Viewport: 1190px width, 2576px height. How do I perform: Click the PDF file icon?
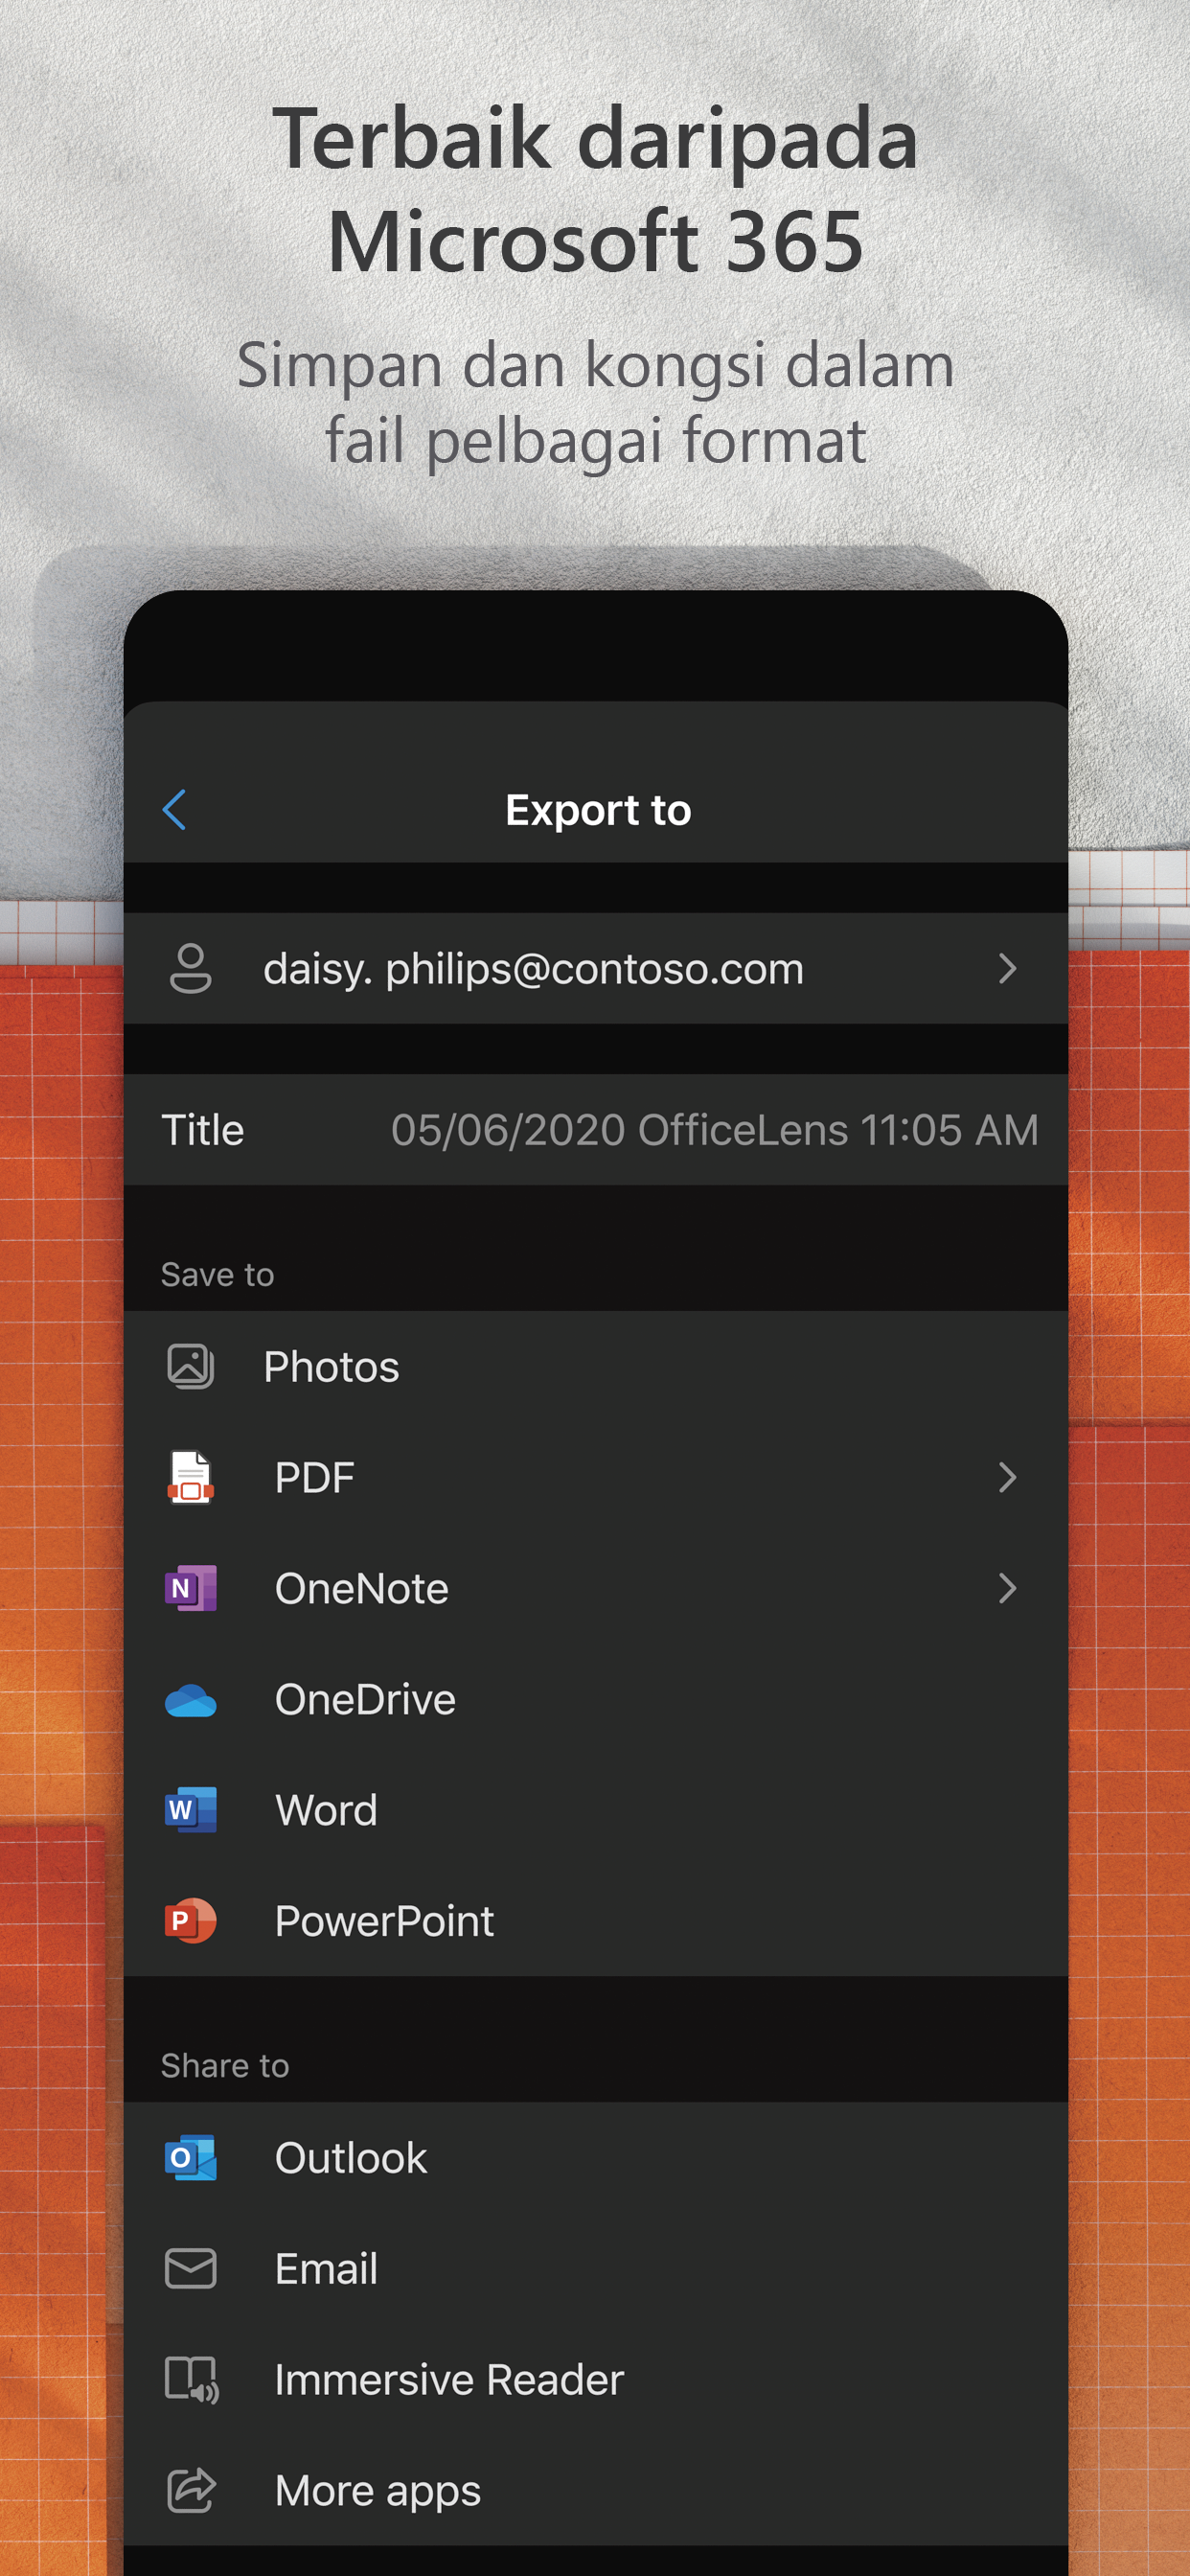point(190,1477)
